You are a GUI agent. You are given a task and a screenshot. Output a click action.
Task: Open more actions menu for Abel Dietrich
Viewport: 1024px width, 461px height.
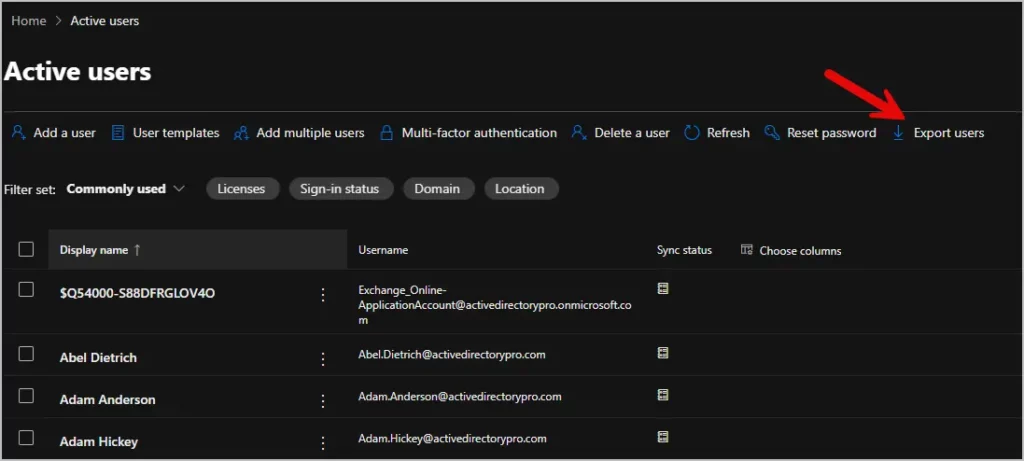coord(323,359)
